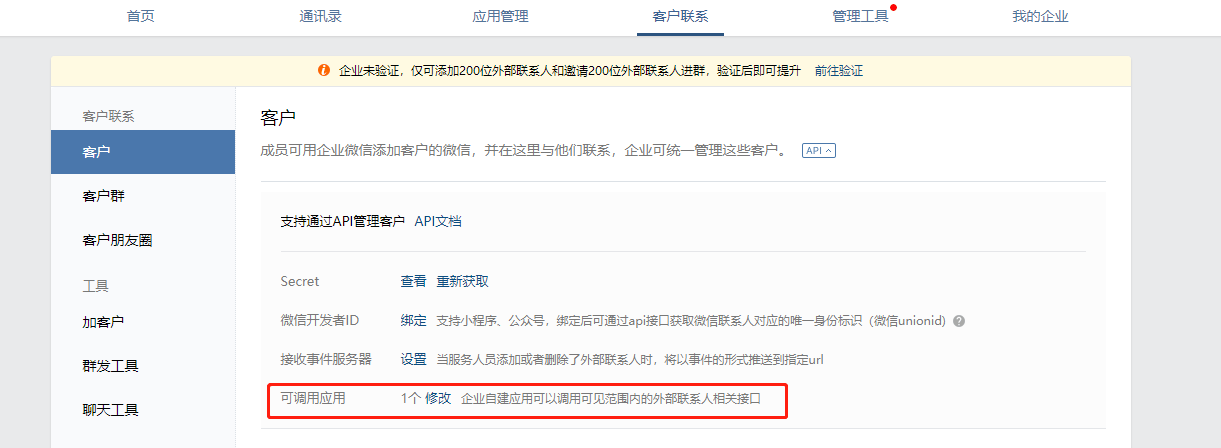The height and width of the screenshot is (448, 1221).
Task: Open the 我的企业 tab
Action: point(1040,16)
